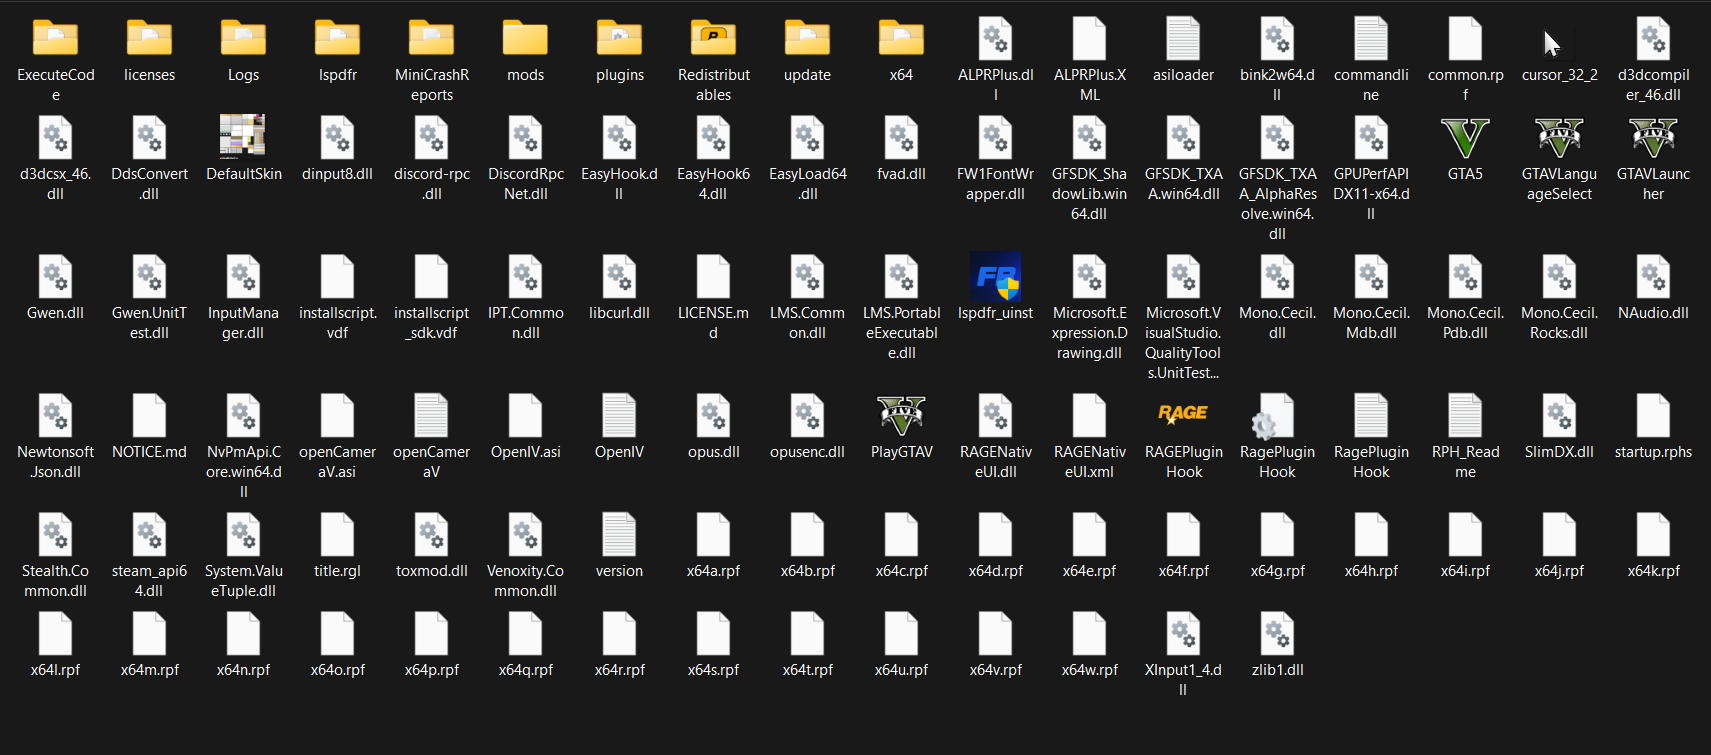Select the RPH_Readme text file icon
The image size is (1711, 755).
pos(1466,416)
